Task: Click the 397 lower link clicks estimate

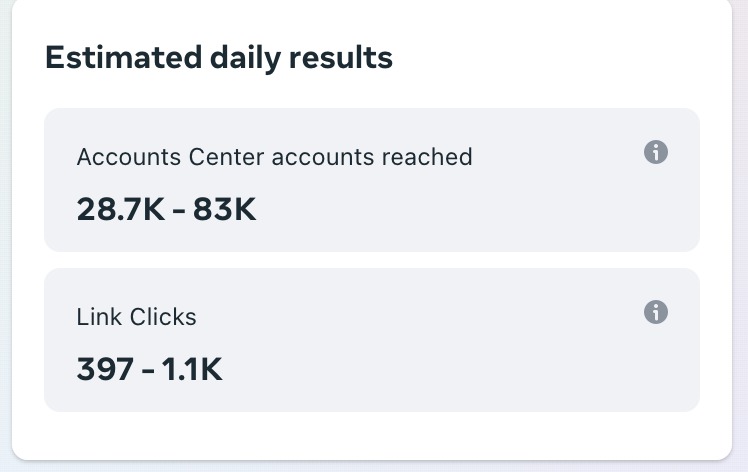Action: [105, 369]
